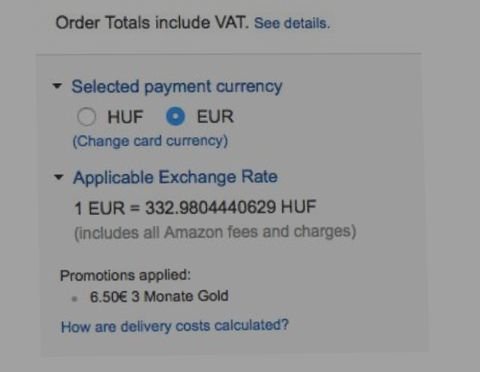This screenshot has width=480, height=372.
Task: Click the 1 EUR = 332.9804440629 HUF text
Action: click(195, 207)
